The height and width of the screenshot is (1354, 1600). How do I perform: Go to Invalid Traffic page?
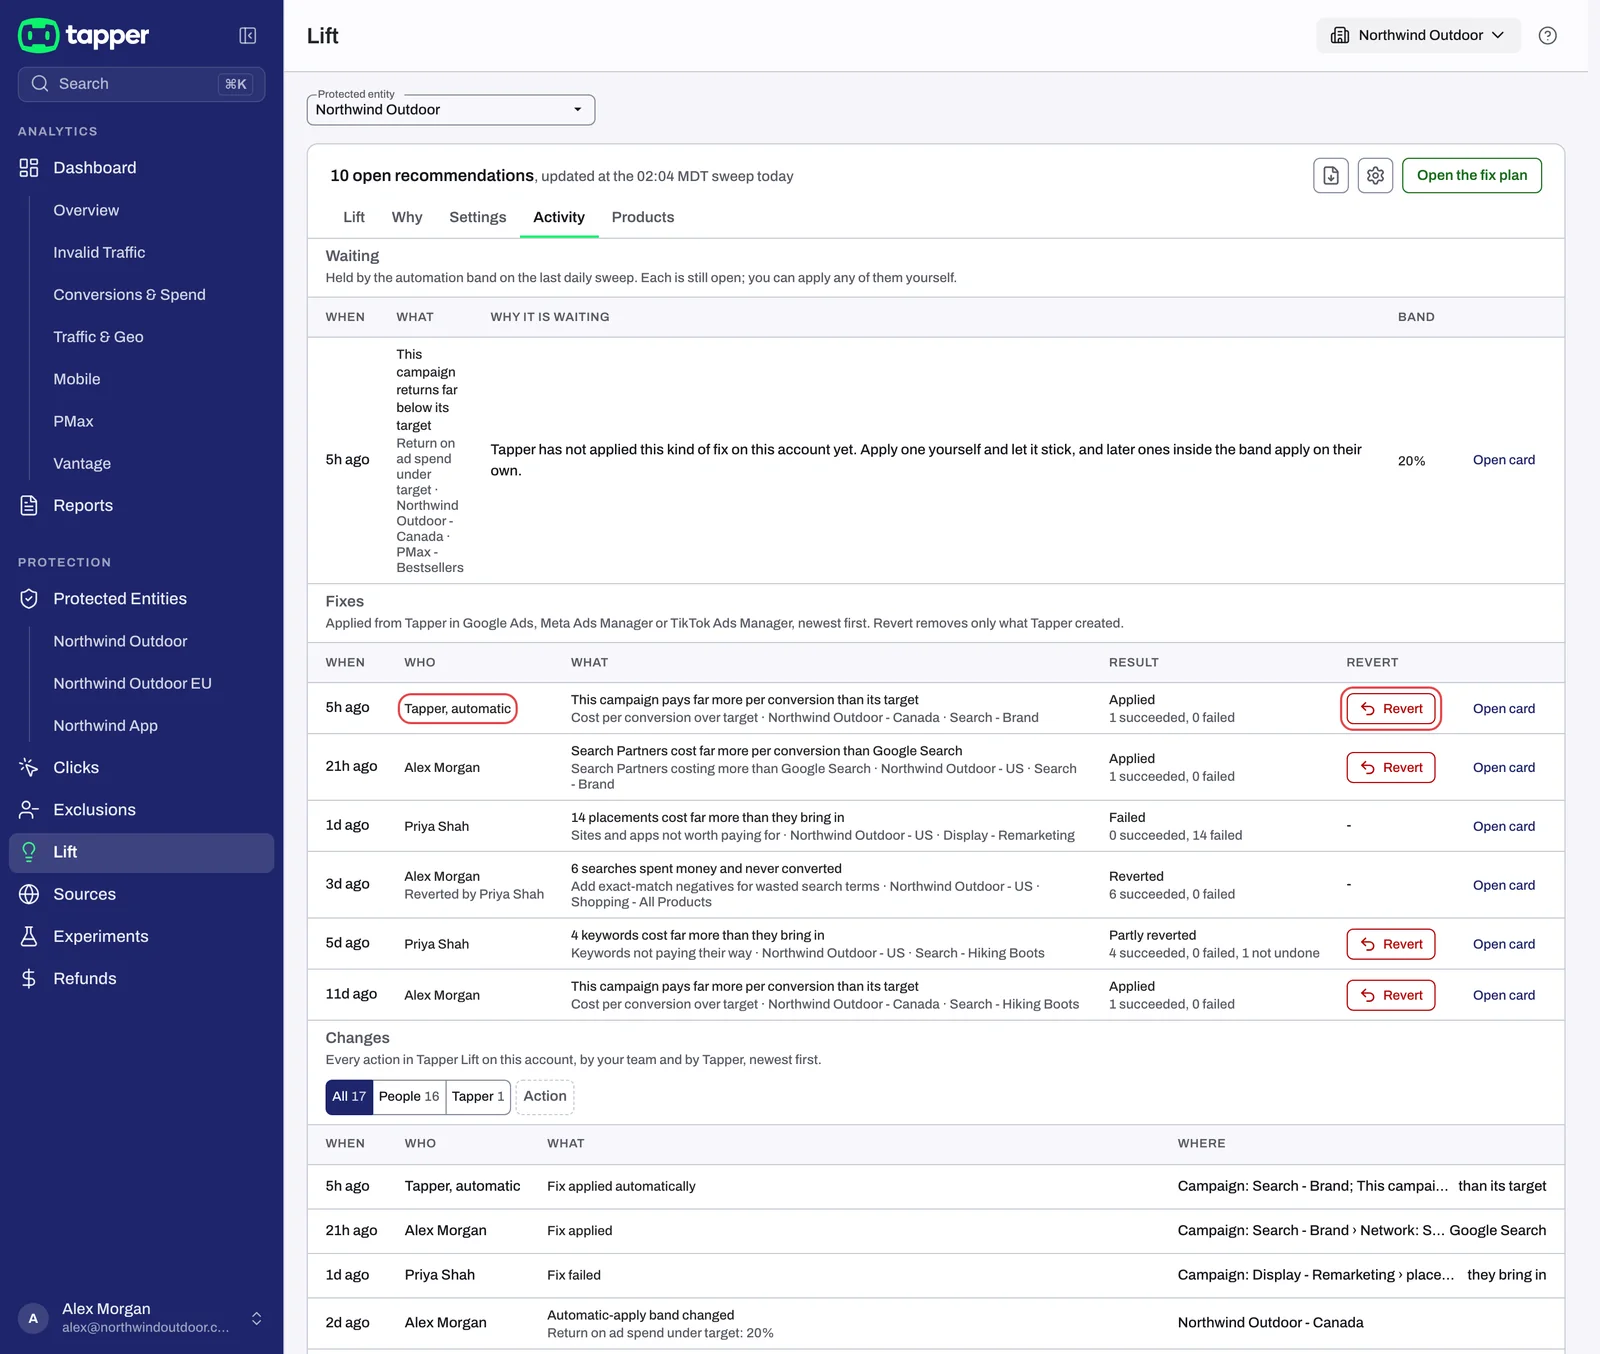point(99,253)
